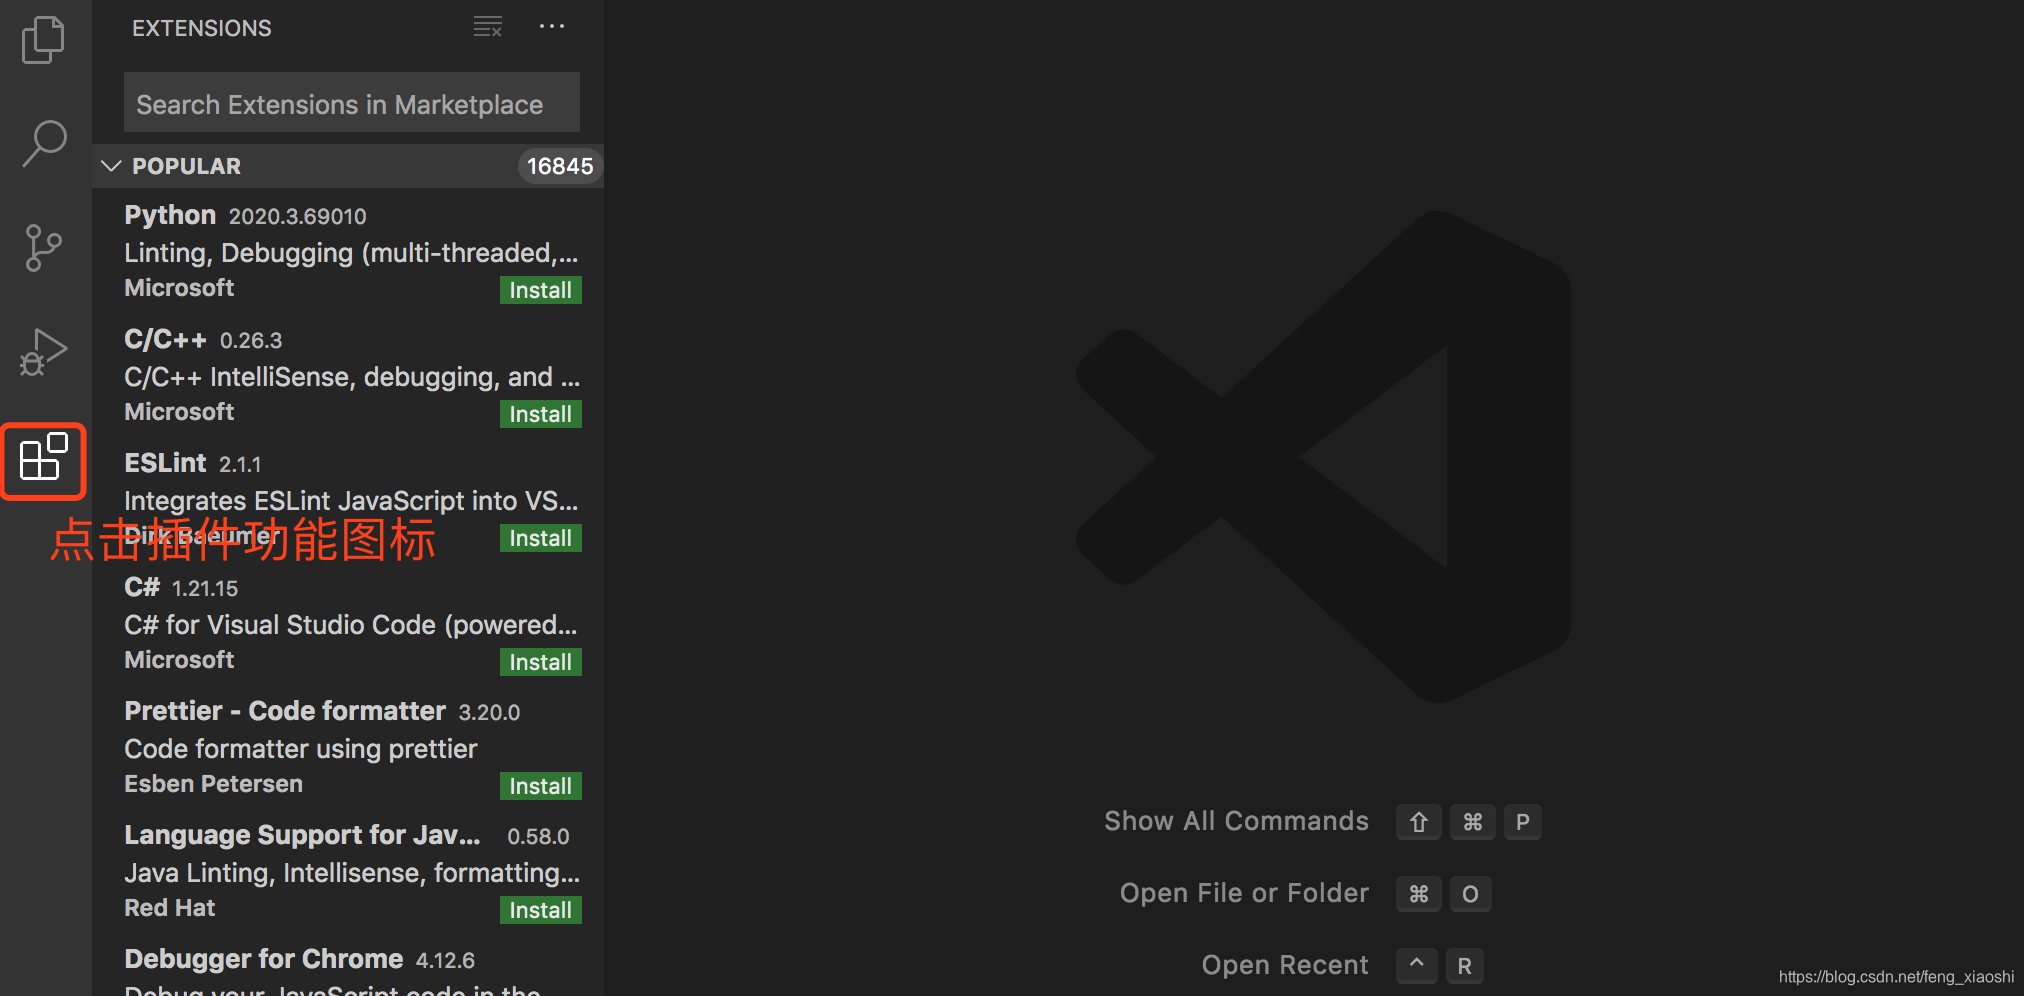Click the P key hint for Show All Commands
This screenshot has width=2024, height=996.
tap(1522, 822)
